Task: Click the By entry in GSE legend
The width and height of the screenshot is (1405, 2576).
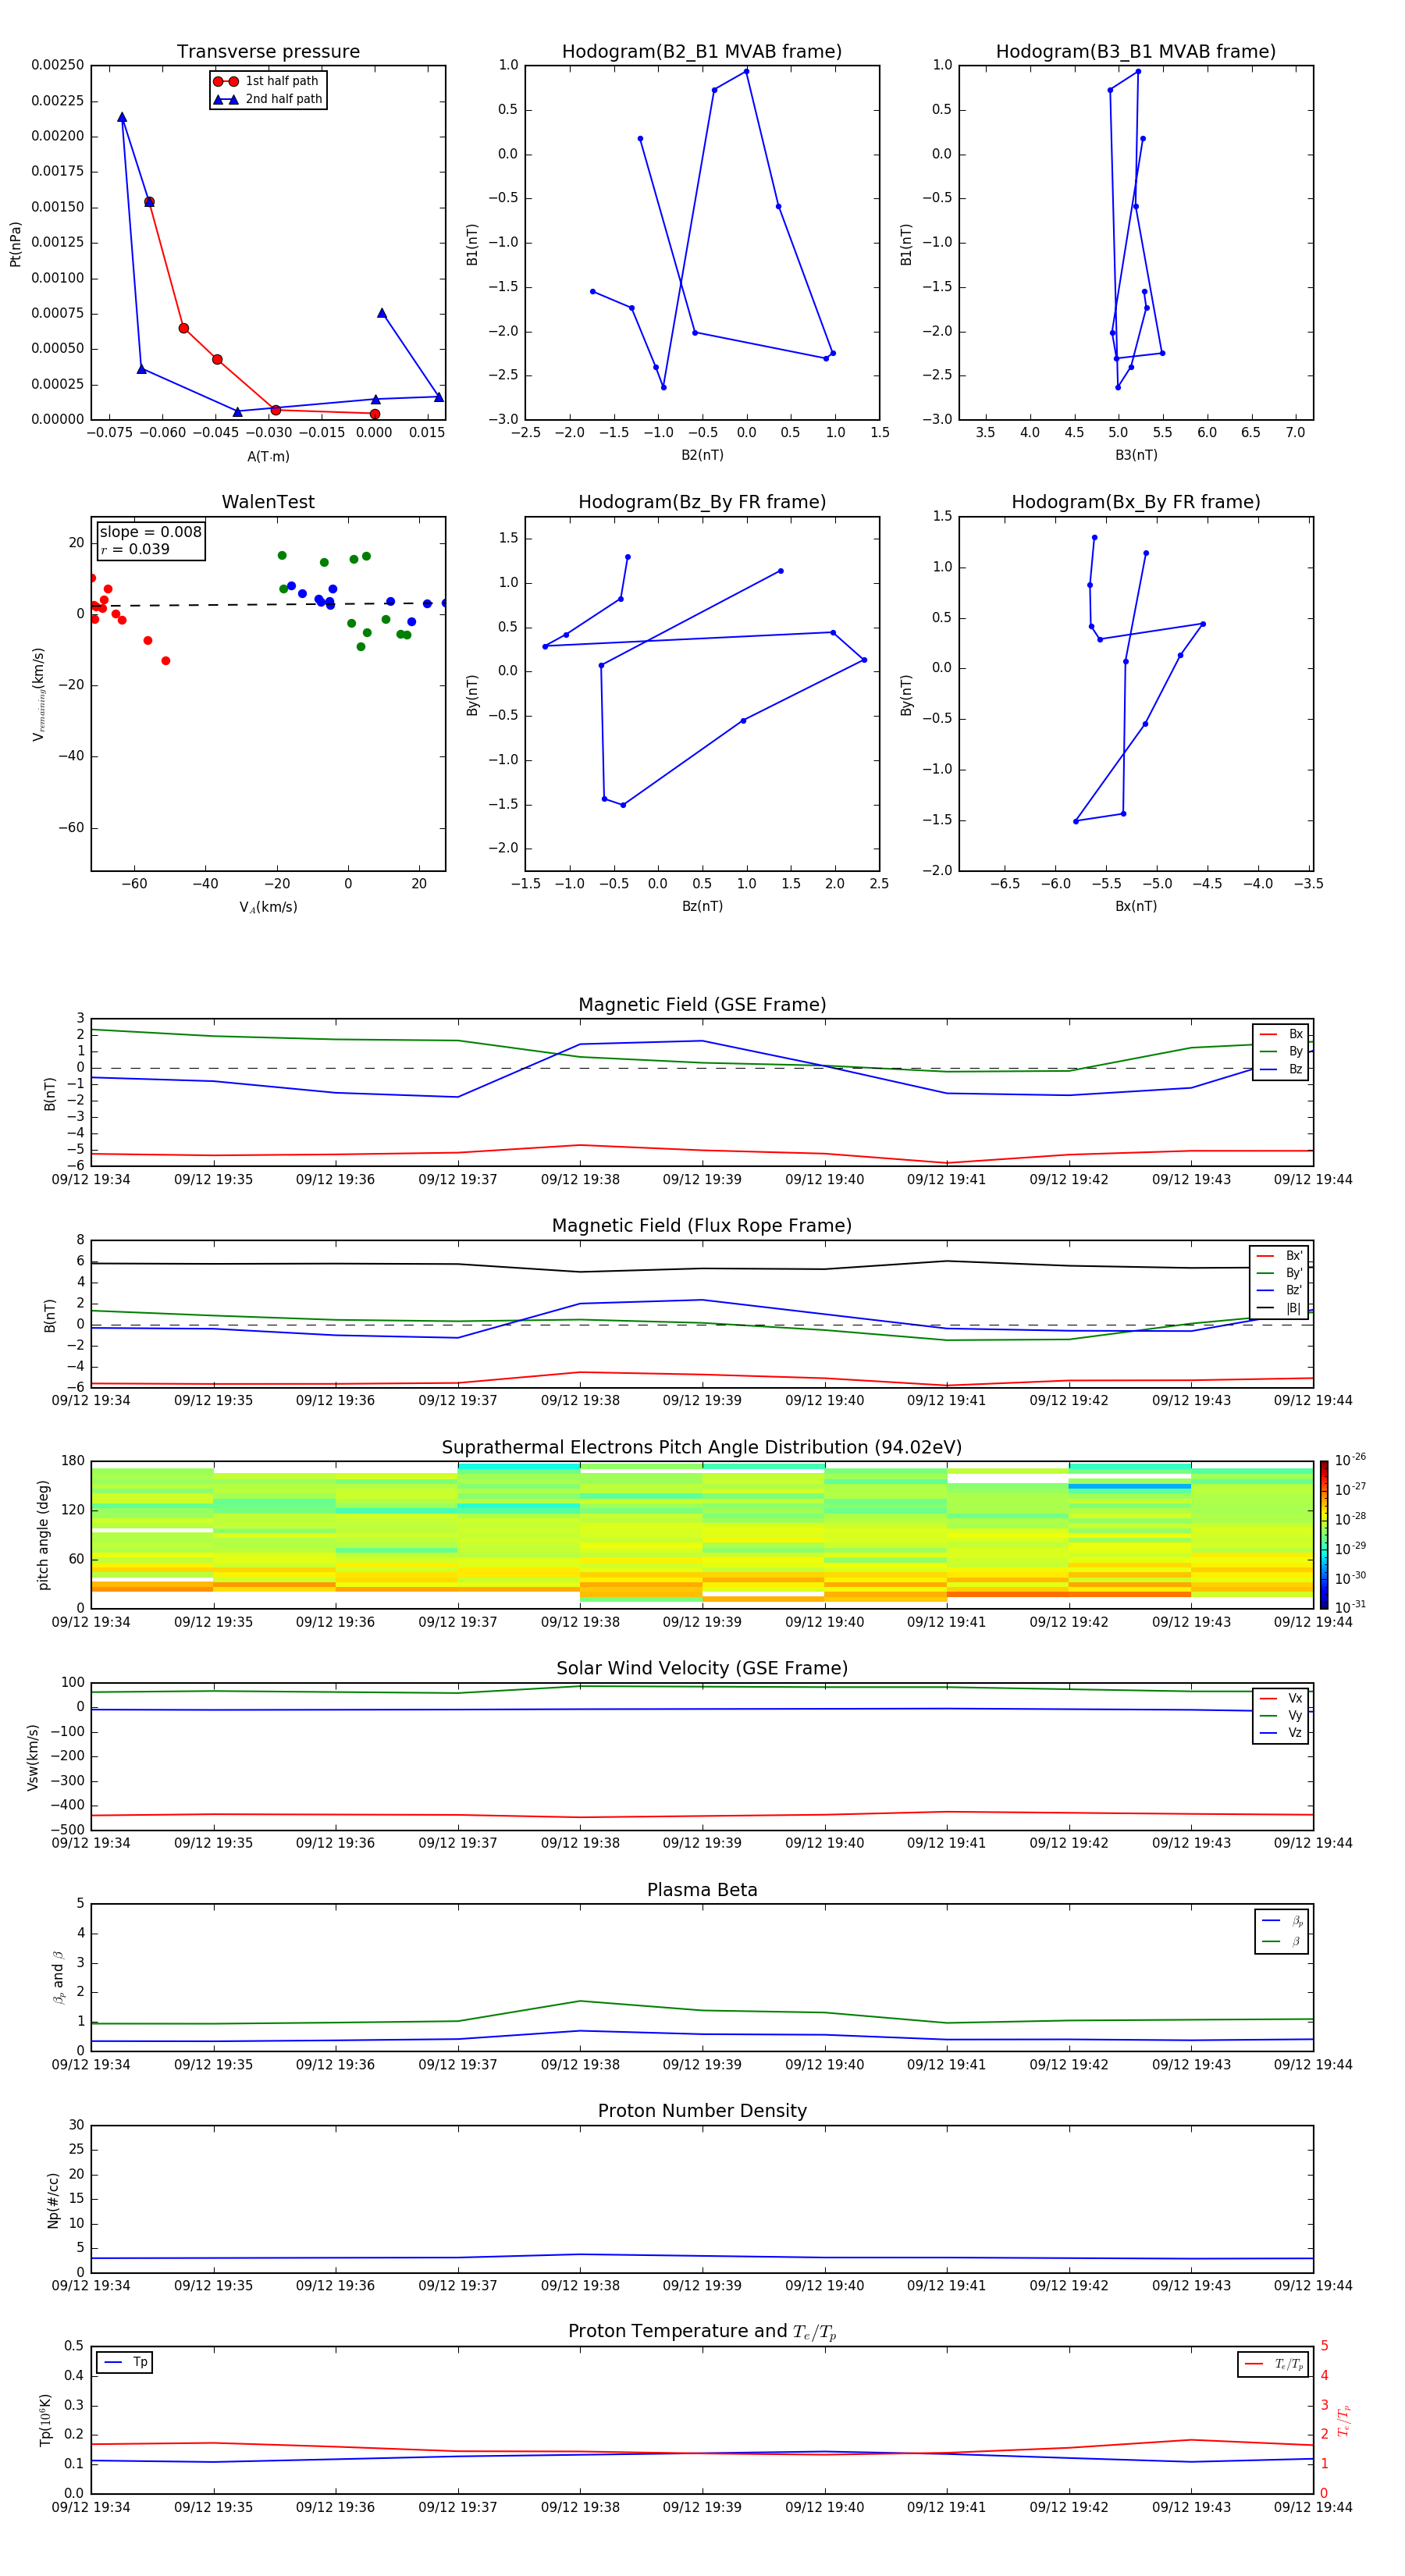Action: click(x=1281, y=1051)
